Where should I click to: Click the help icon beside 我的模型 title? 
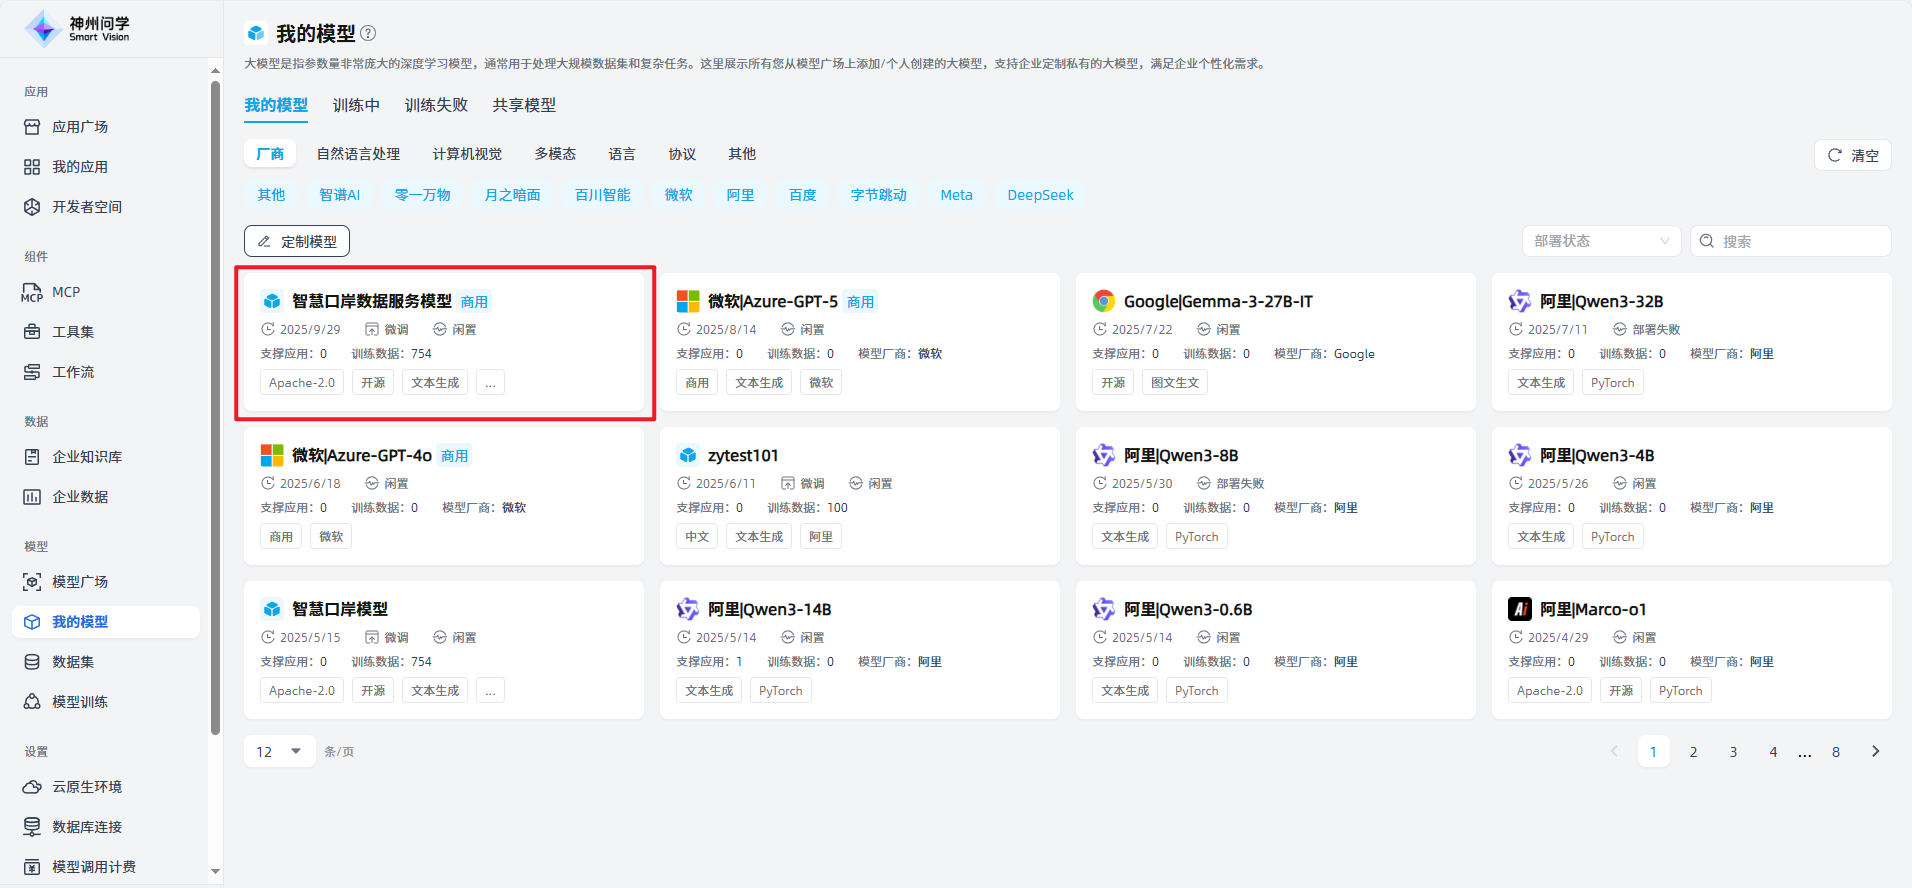point(368,33)
